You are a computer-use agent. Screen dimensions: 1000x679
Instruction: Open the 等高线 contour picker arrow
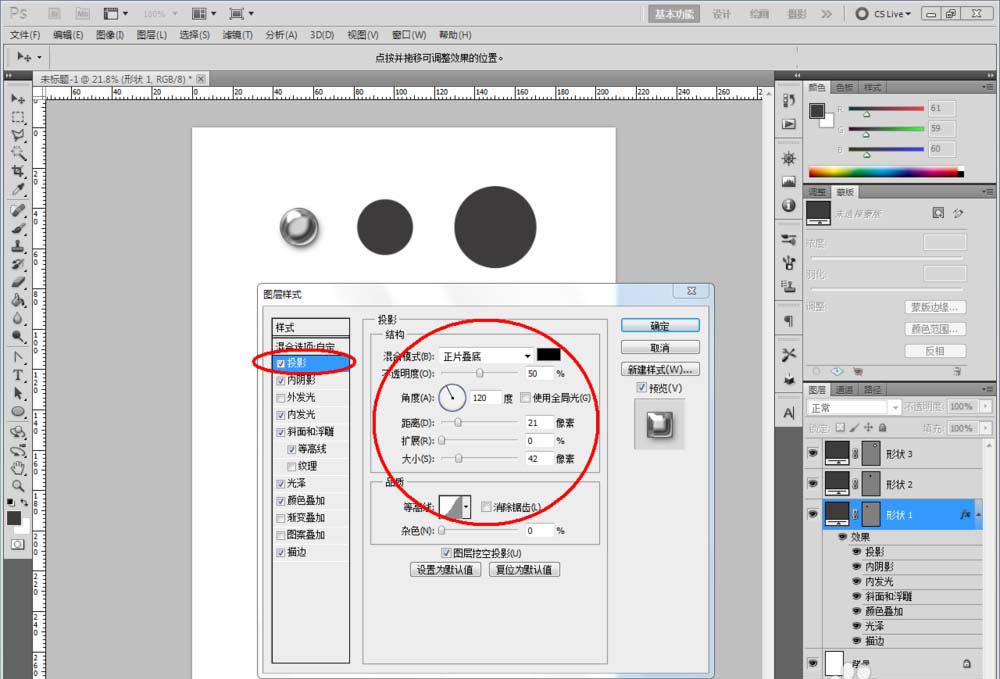point(466,507)
